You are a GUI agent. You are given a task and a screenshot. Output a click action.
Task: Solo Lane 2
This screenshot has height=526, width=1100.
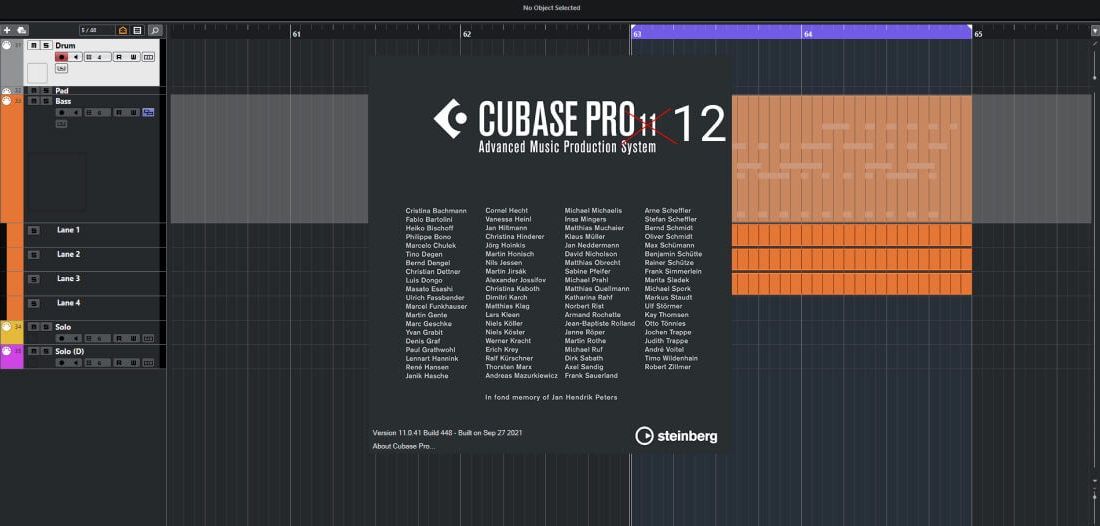coord(34,255)
